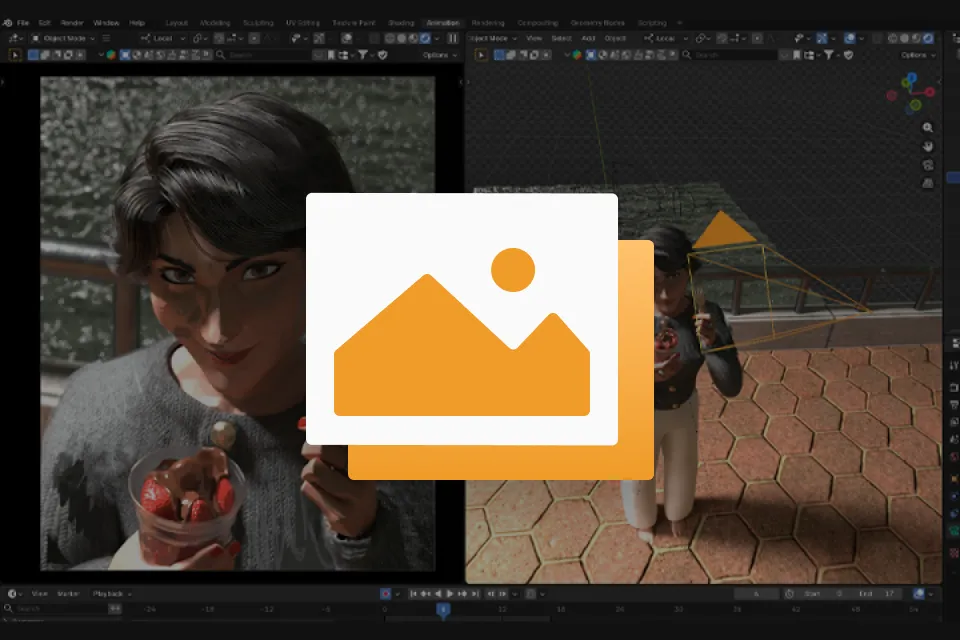Switch to the Texture Paint workspace tab
960x640 pixels.
click(353, 23)
